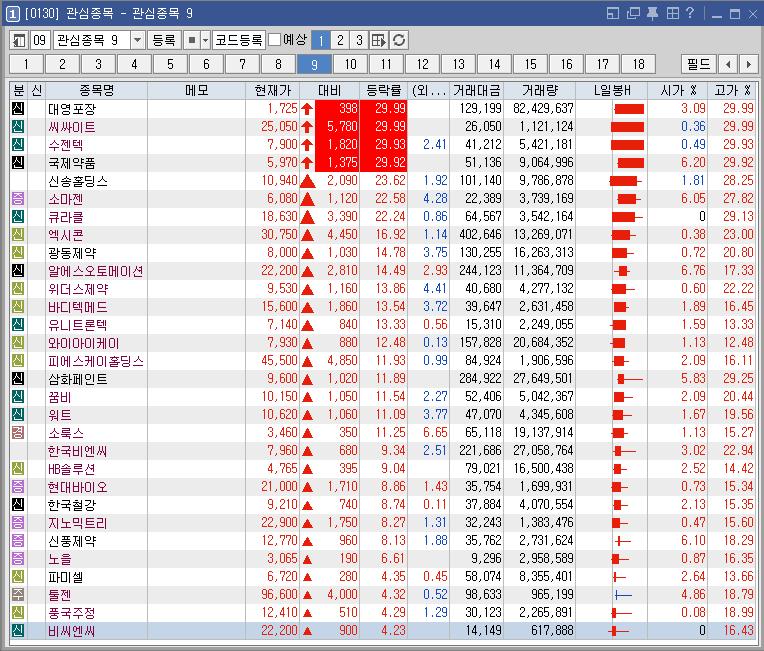Select the 파미셀 stock name
Viewport: 764px width, 651px height.
point(65,577)
